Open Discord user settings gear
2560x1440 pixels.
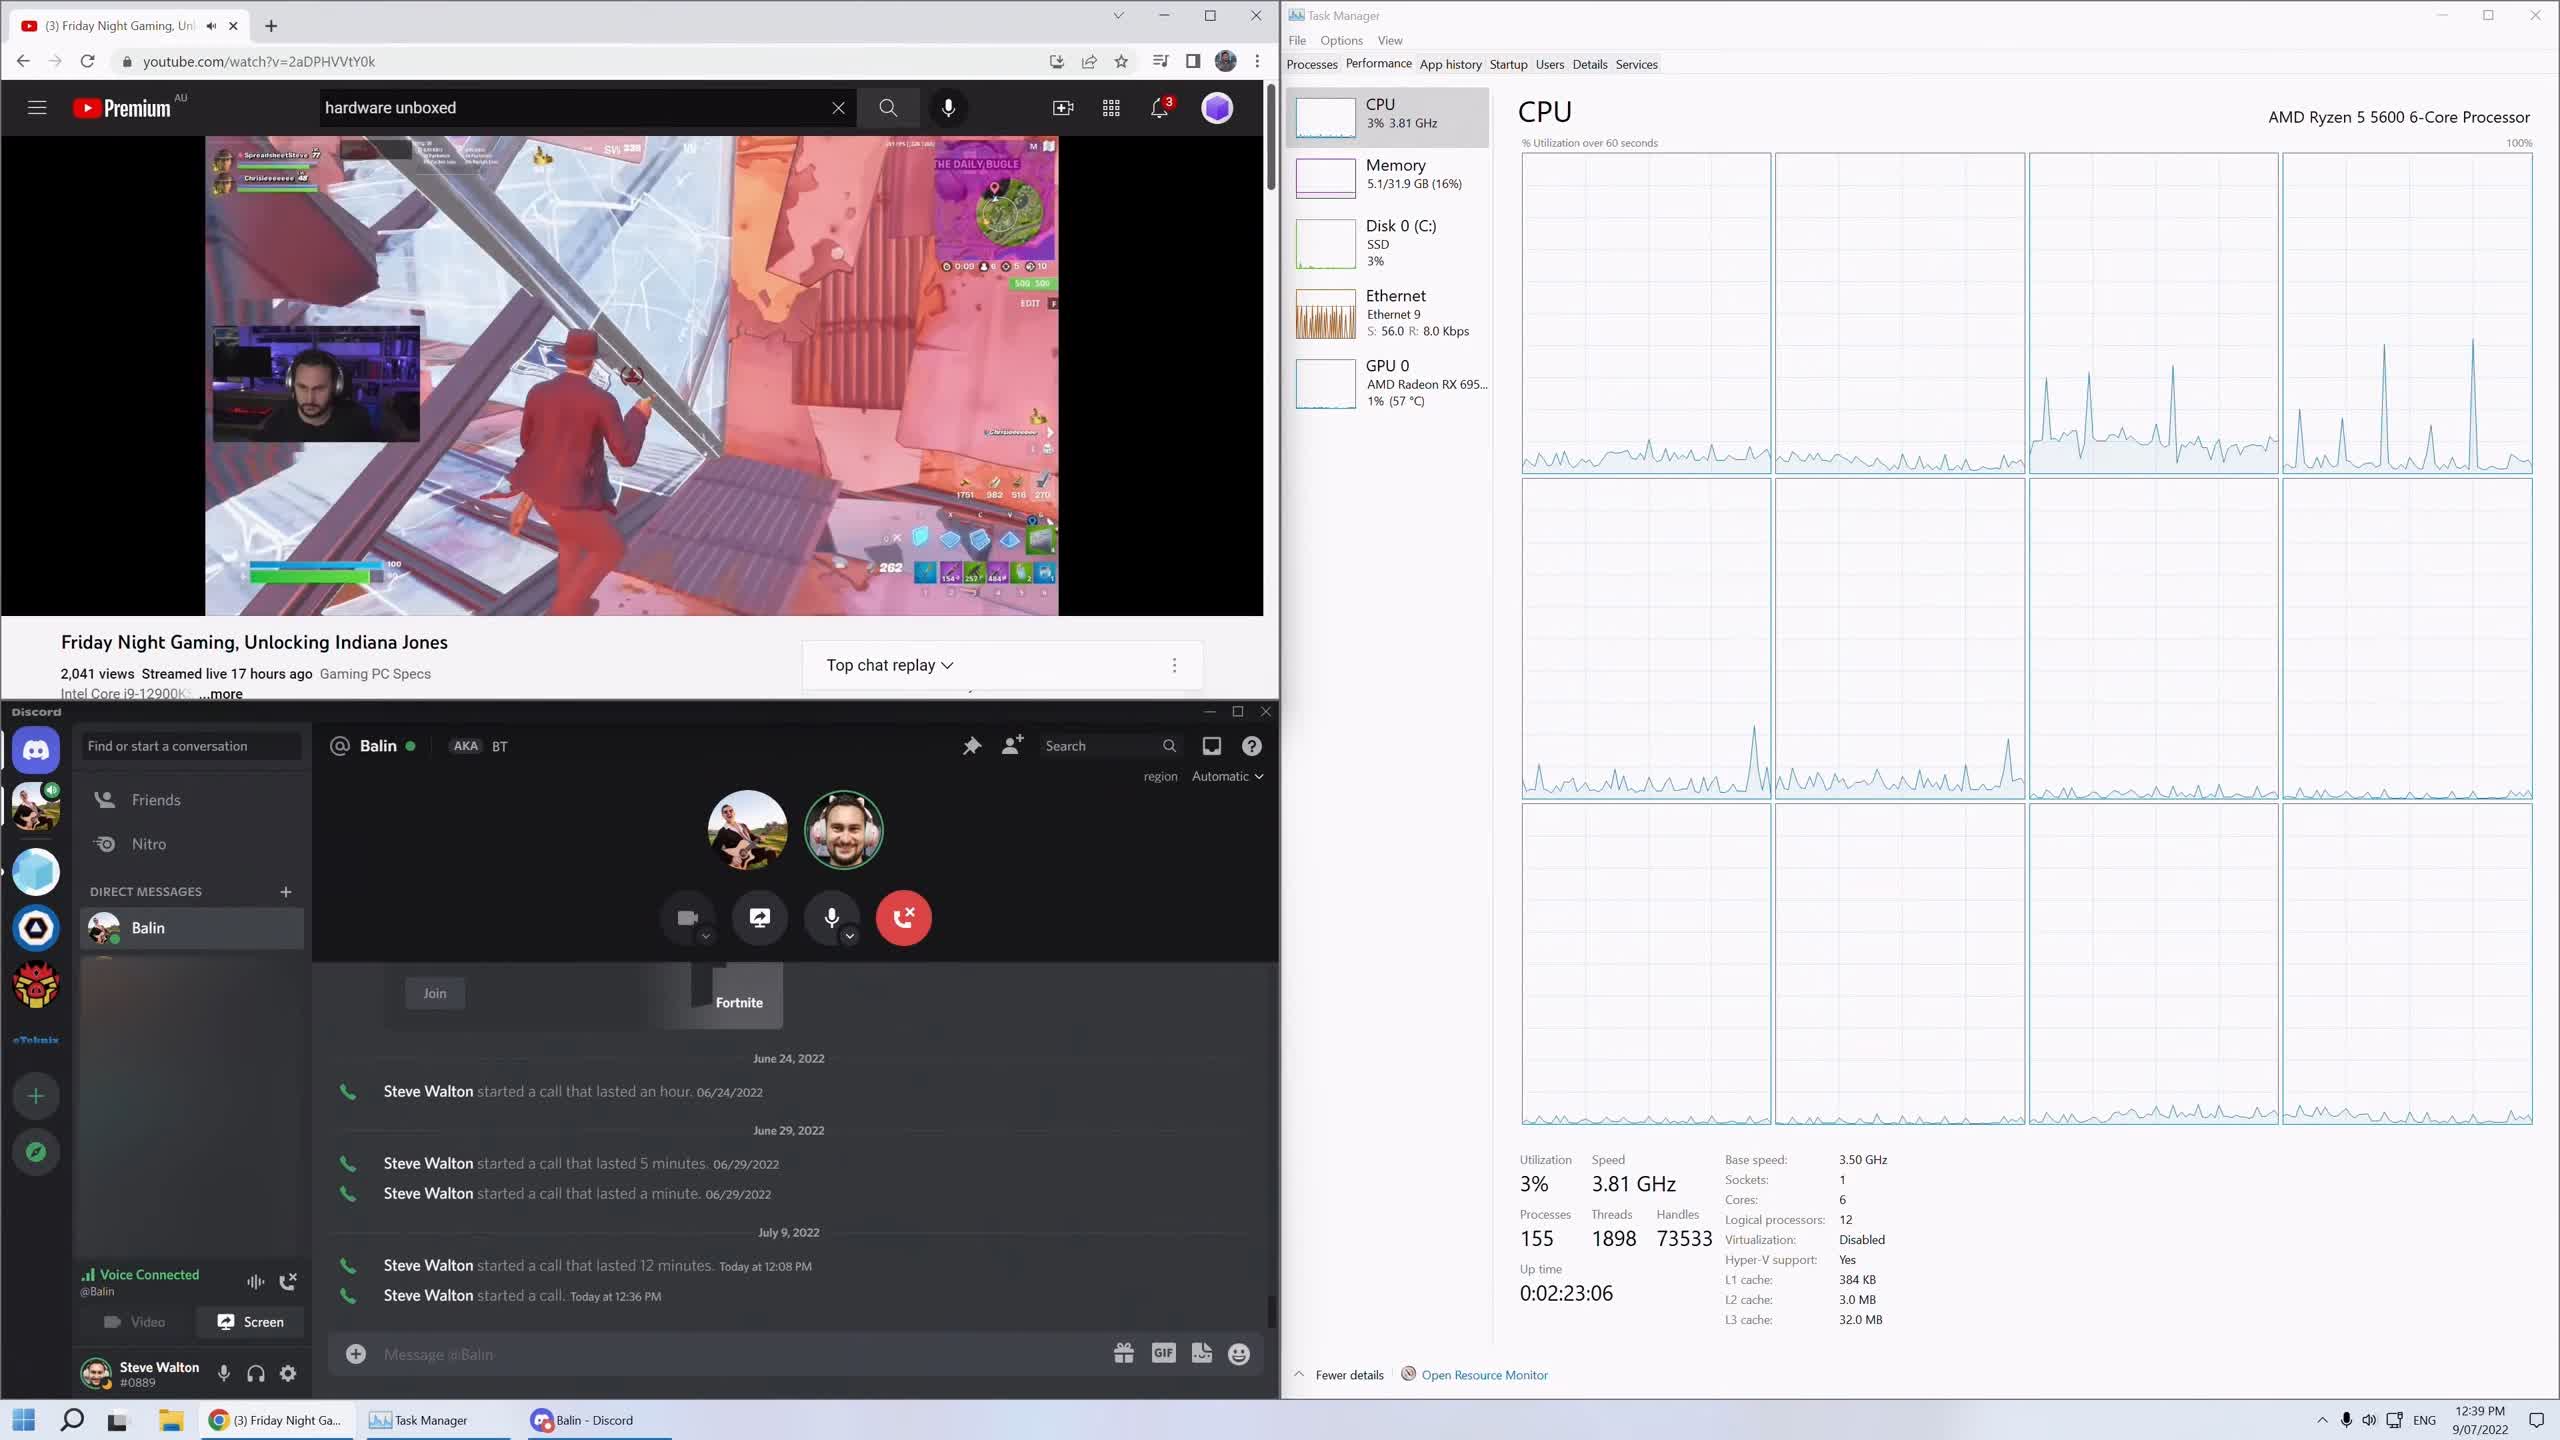(x=288, y=1374)
